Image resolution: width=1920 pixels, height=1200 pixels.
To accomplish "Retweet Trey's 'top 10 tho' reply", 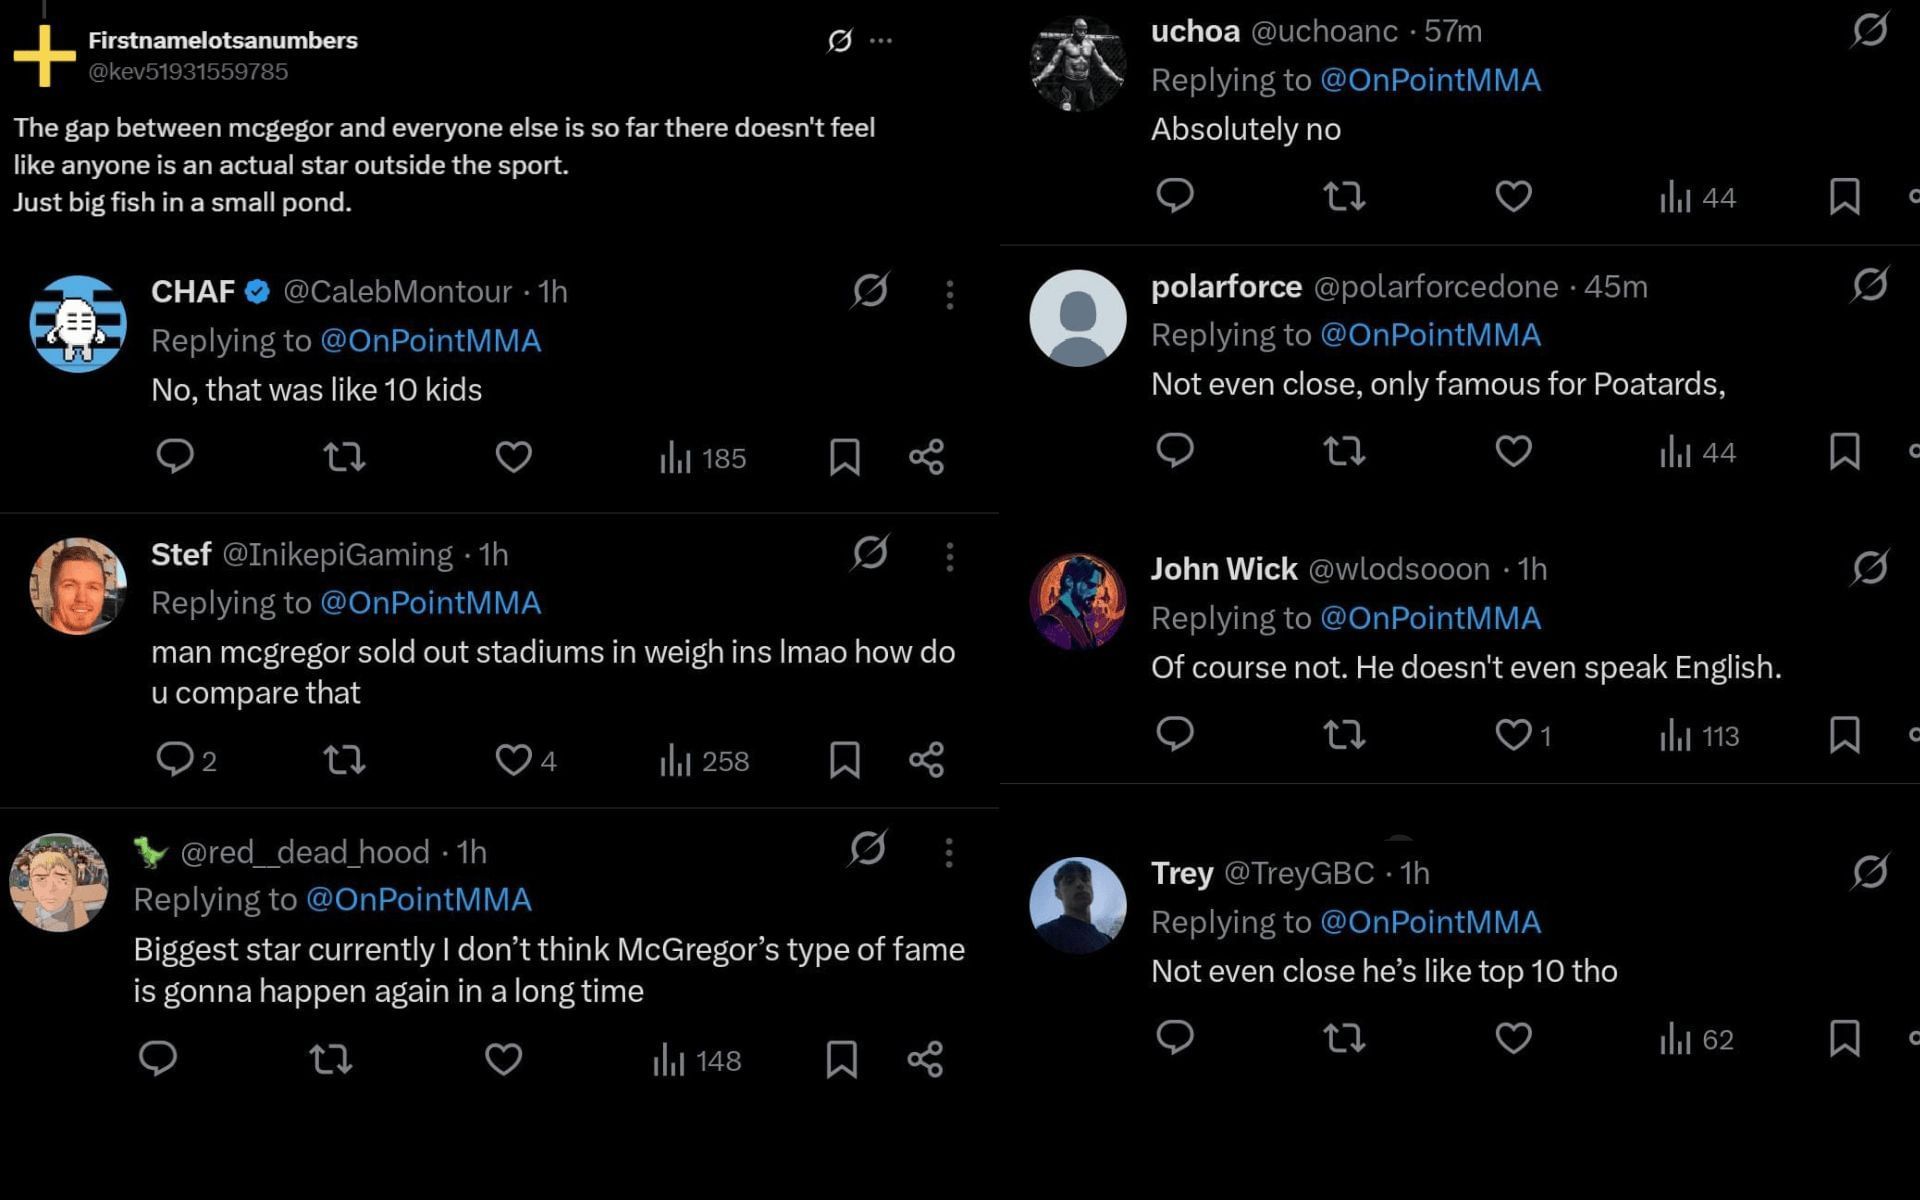I will click(x=1344, y=1038).
